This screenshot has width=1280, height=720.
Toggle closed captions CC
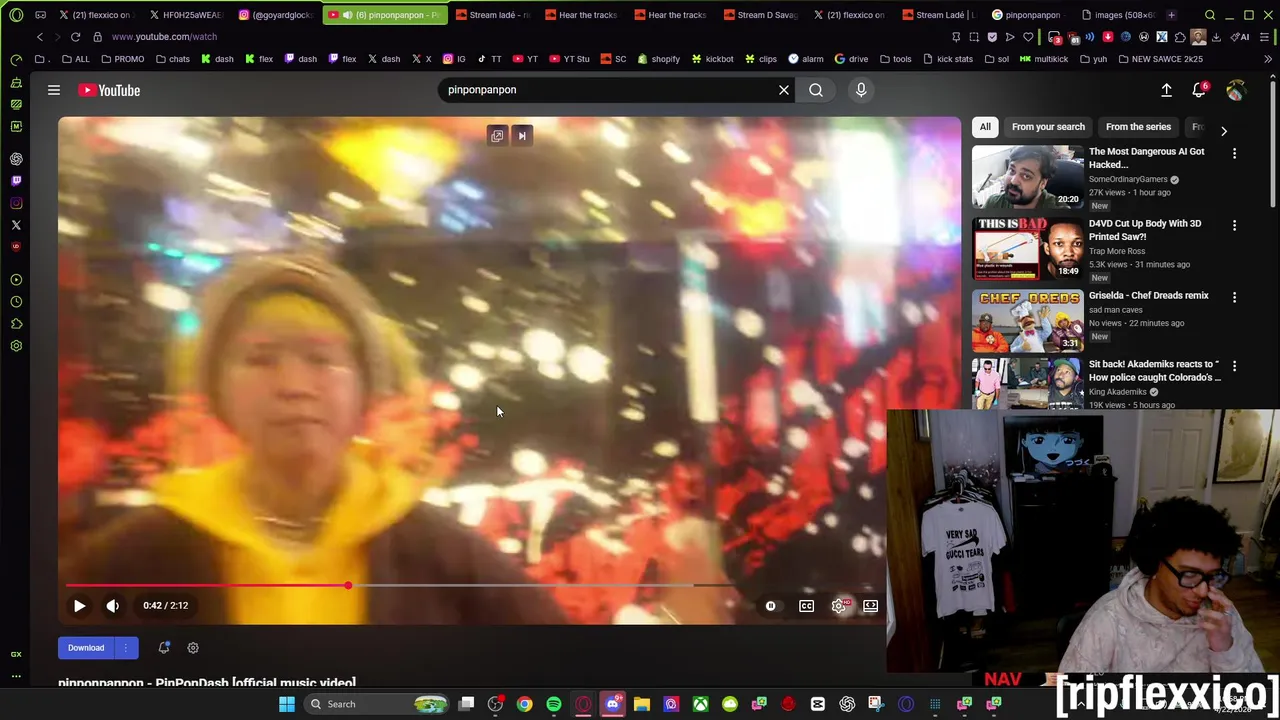[806, 605]
